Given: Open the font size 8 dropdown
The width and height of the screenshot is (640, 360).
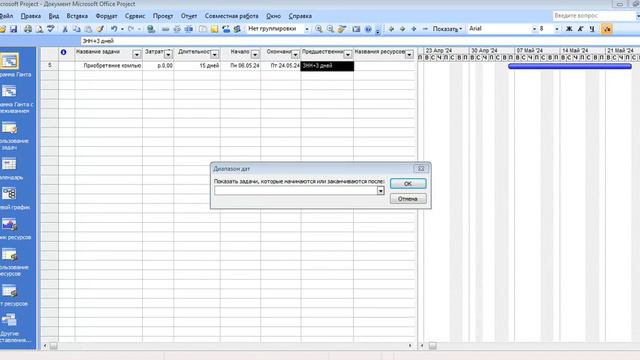Looking at the screenshot, I should coord(557,29).
